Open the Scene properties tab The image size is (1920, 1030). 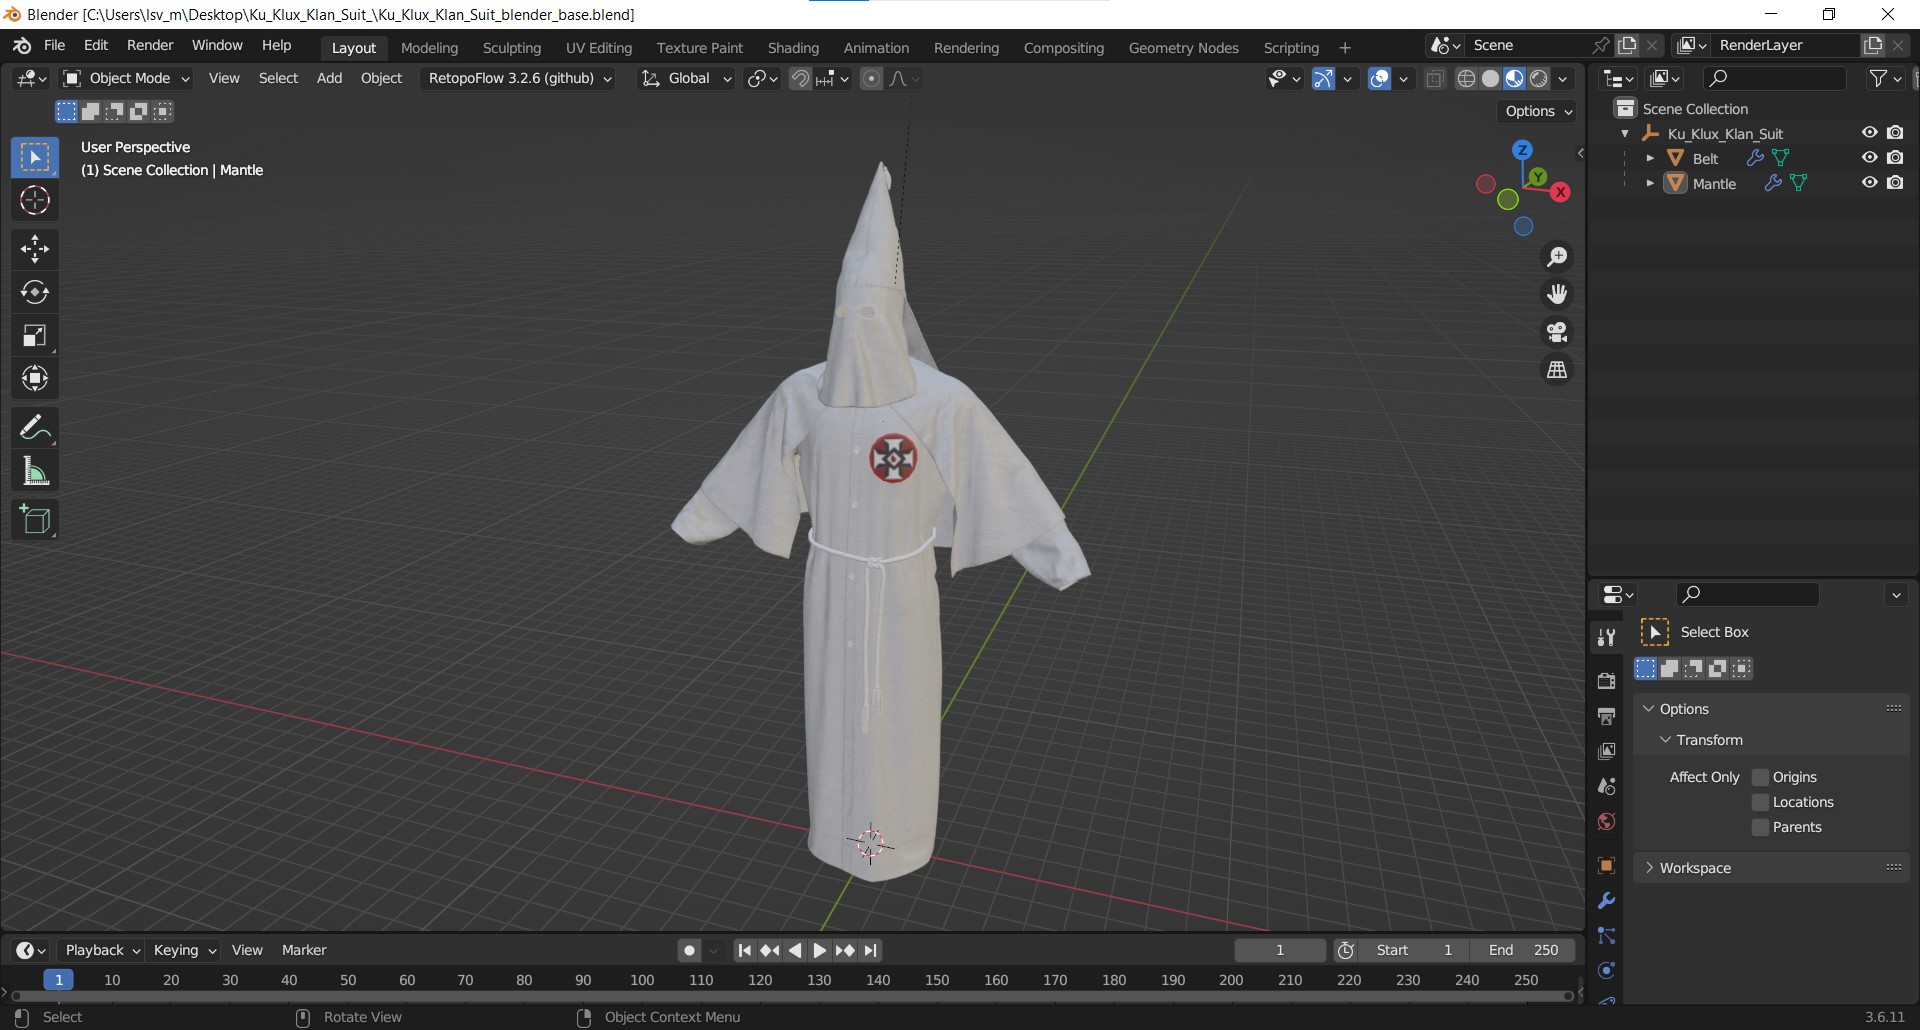pos(1607,786)
